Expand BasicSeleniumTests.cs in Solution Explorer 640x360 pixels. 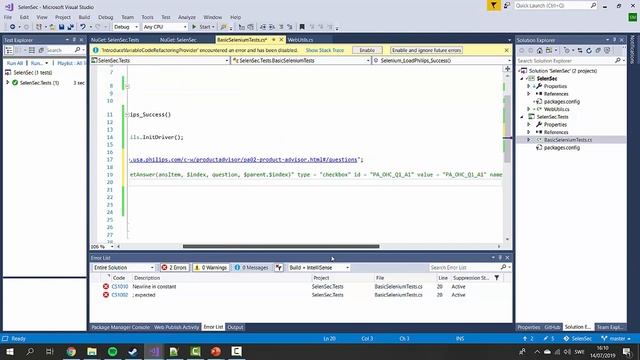click(x=529, y=140)
